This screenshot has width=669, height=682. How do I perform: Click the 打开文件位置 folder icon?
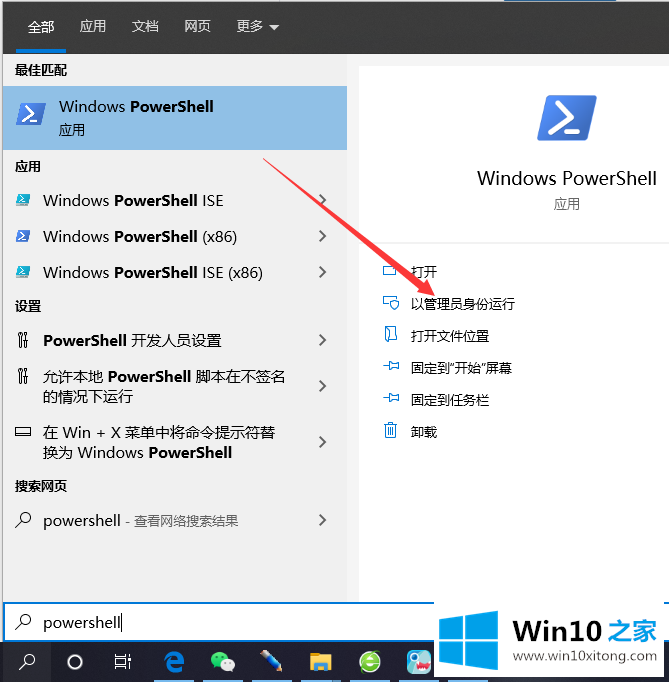(391, 334)
